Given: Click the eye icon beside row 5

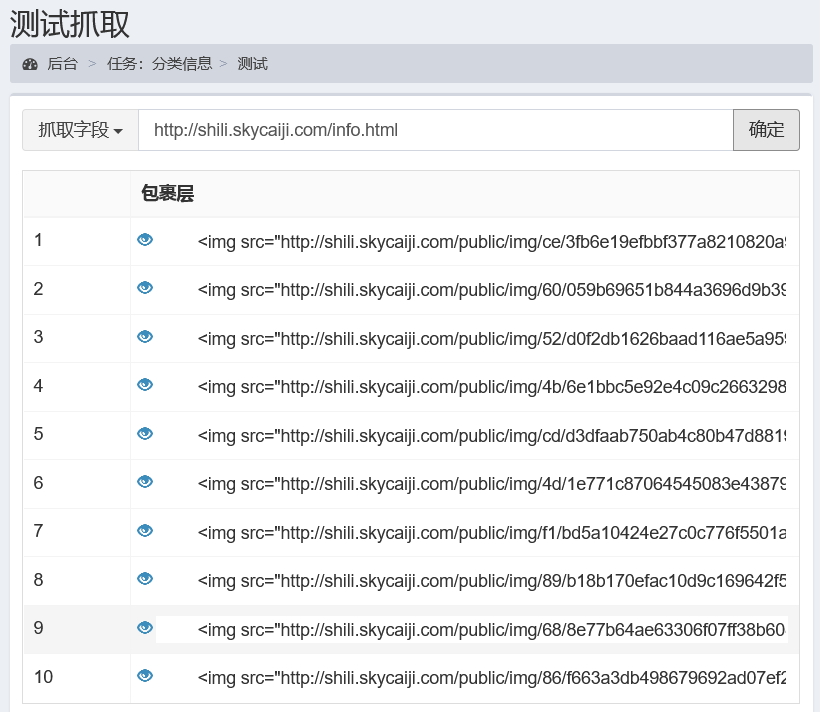Looking at the screenshot, I should [145, 435].
